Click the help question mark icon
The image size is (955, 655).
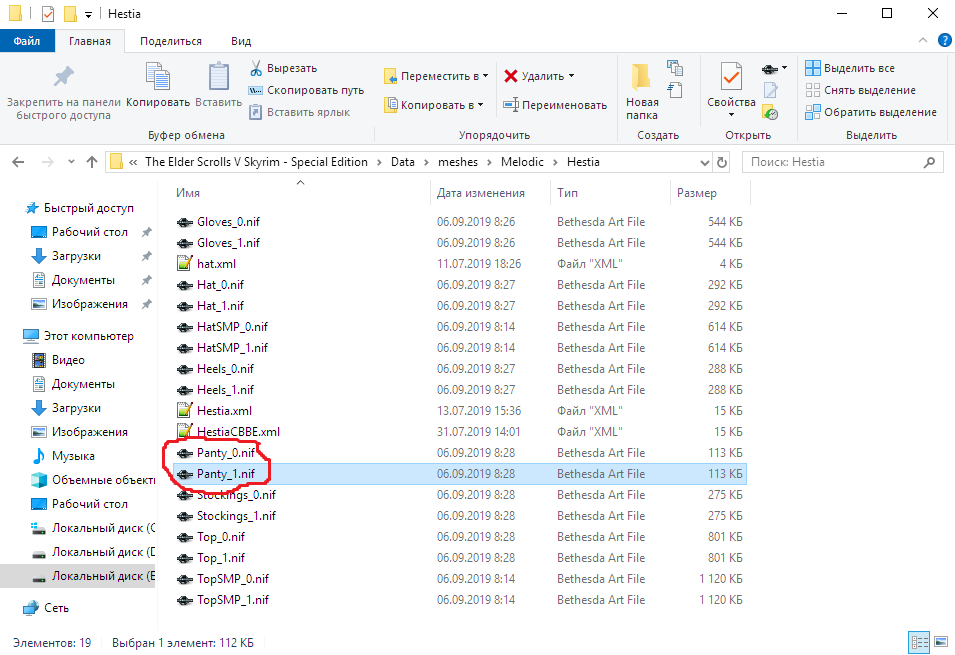943,41
